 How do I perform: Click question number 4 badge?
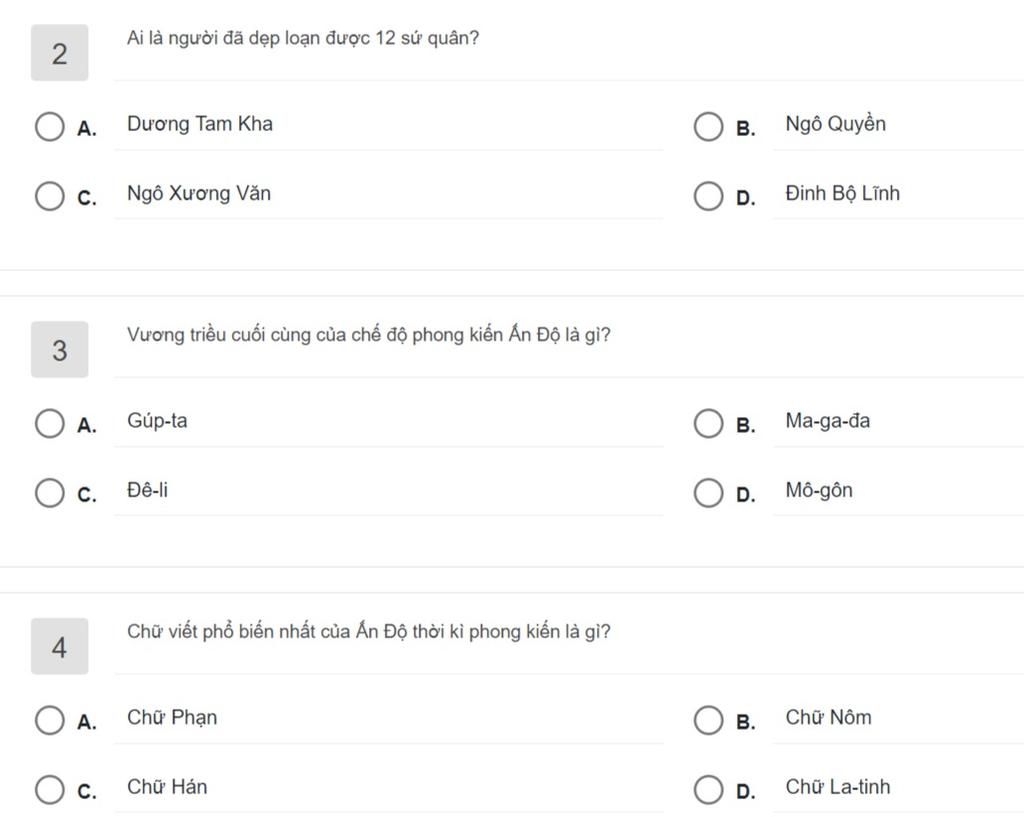point(59,647)
